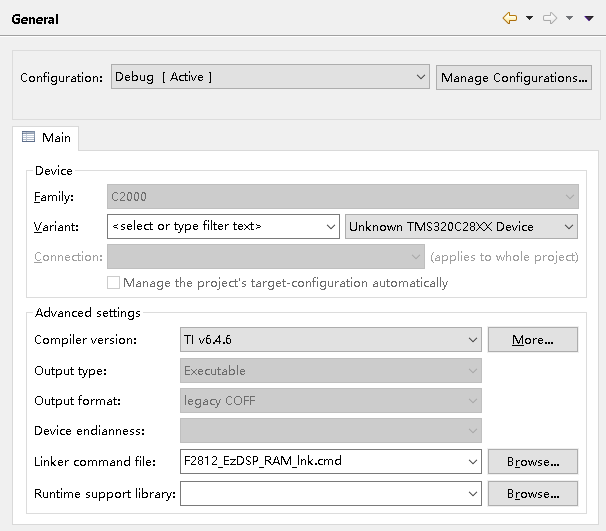Expand the Linker command file dropdown

tap(472, 462)
